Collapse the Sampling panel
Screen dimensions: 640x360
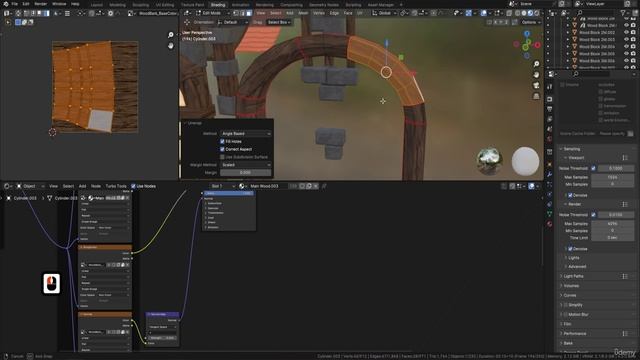(x=571, y=149)
